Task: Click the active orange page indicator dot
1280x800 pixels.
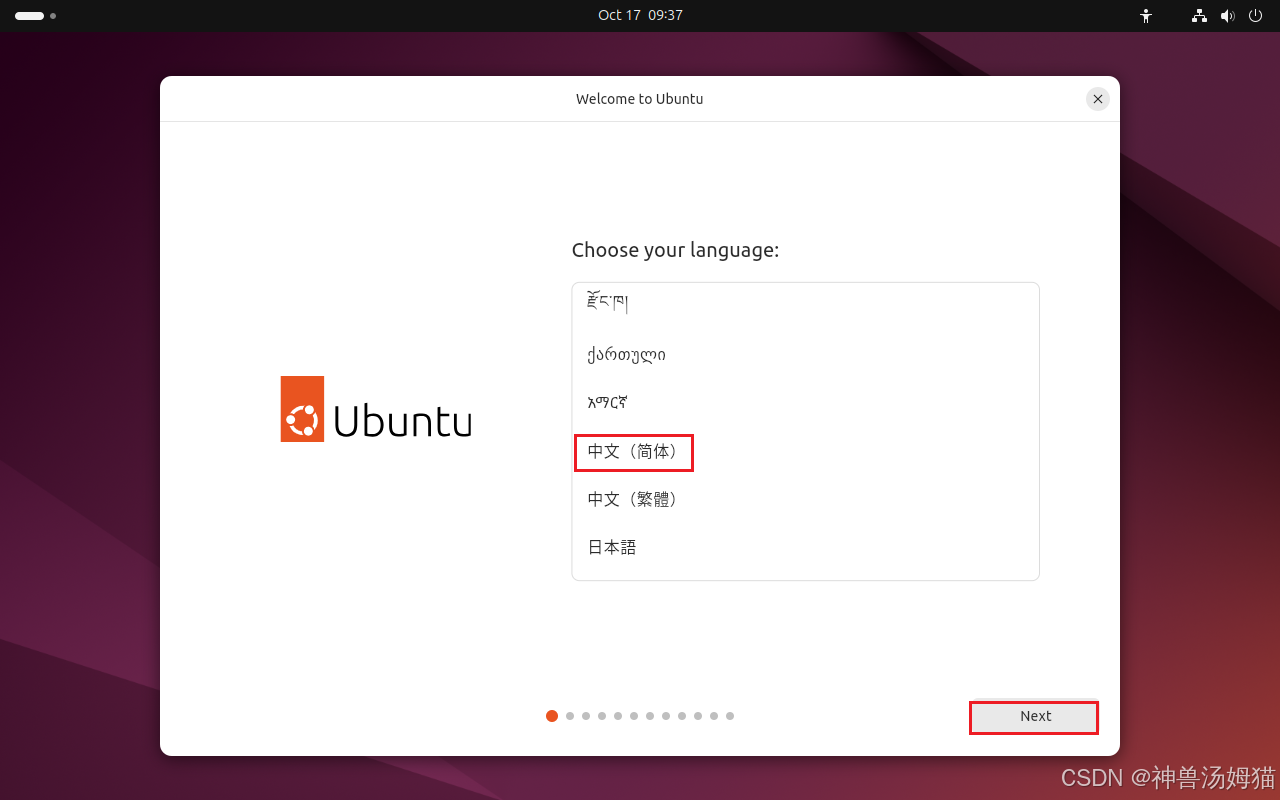Action: [x=552, y=716]
